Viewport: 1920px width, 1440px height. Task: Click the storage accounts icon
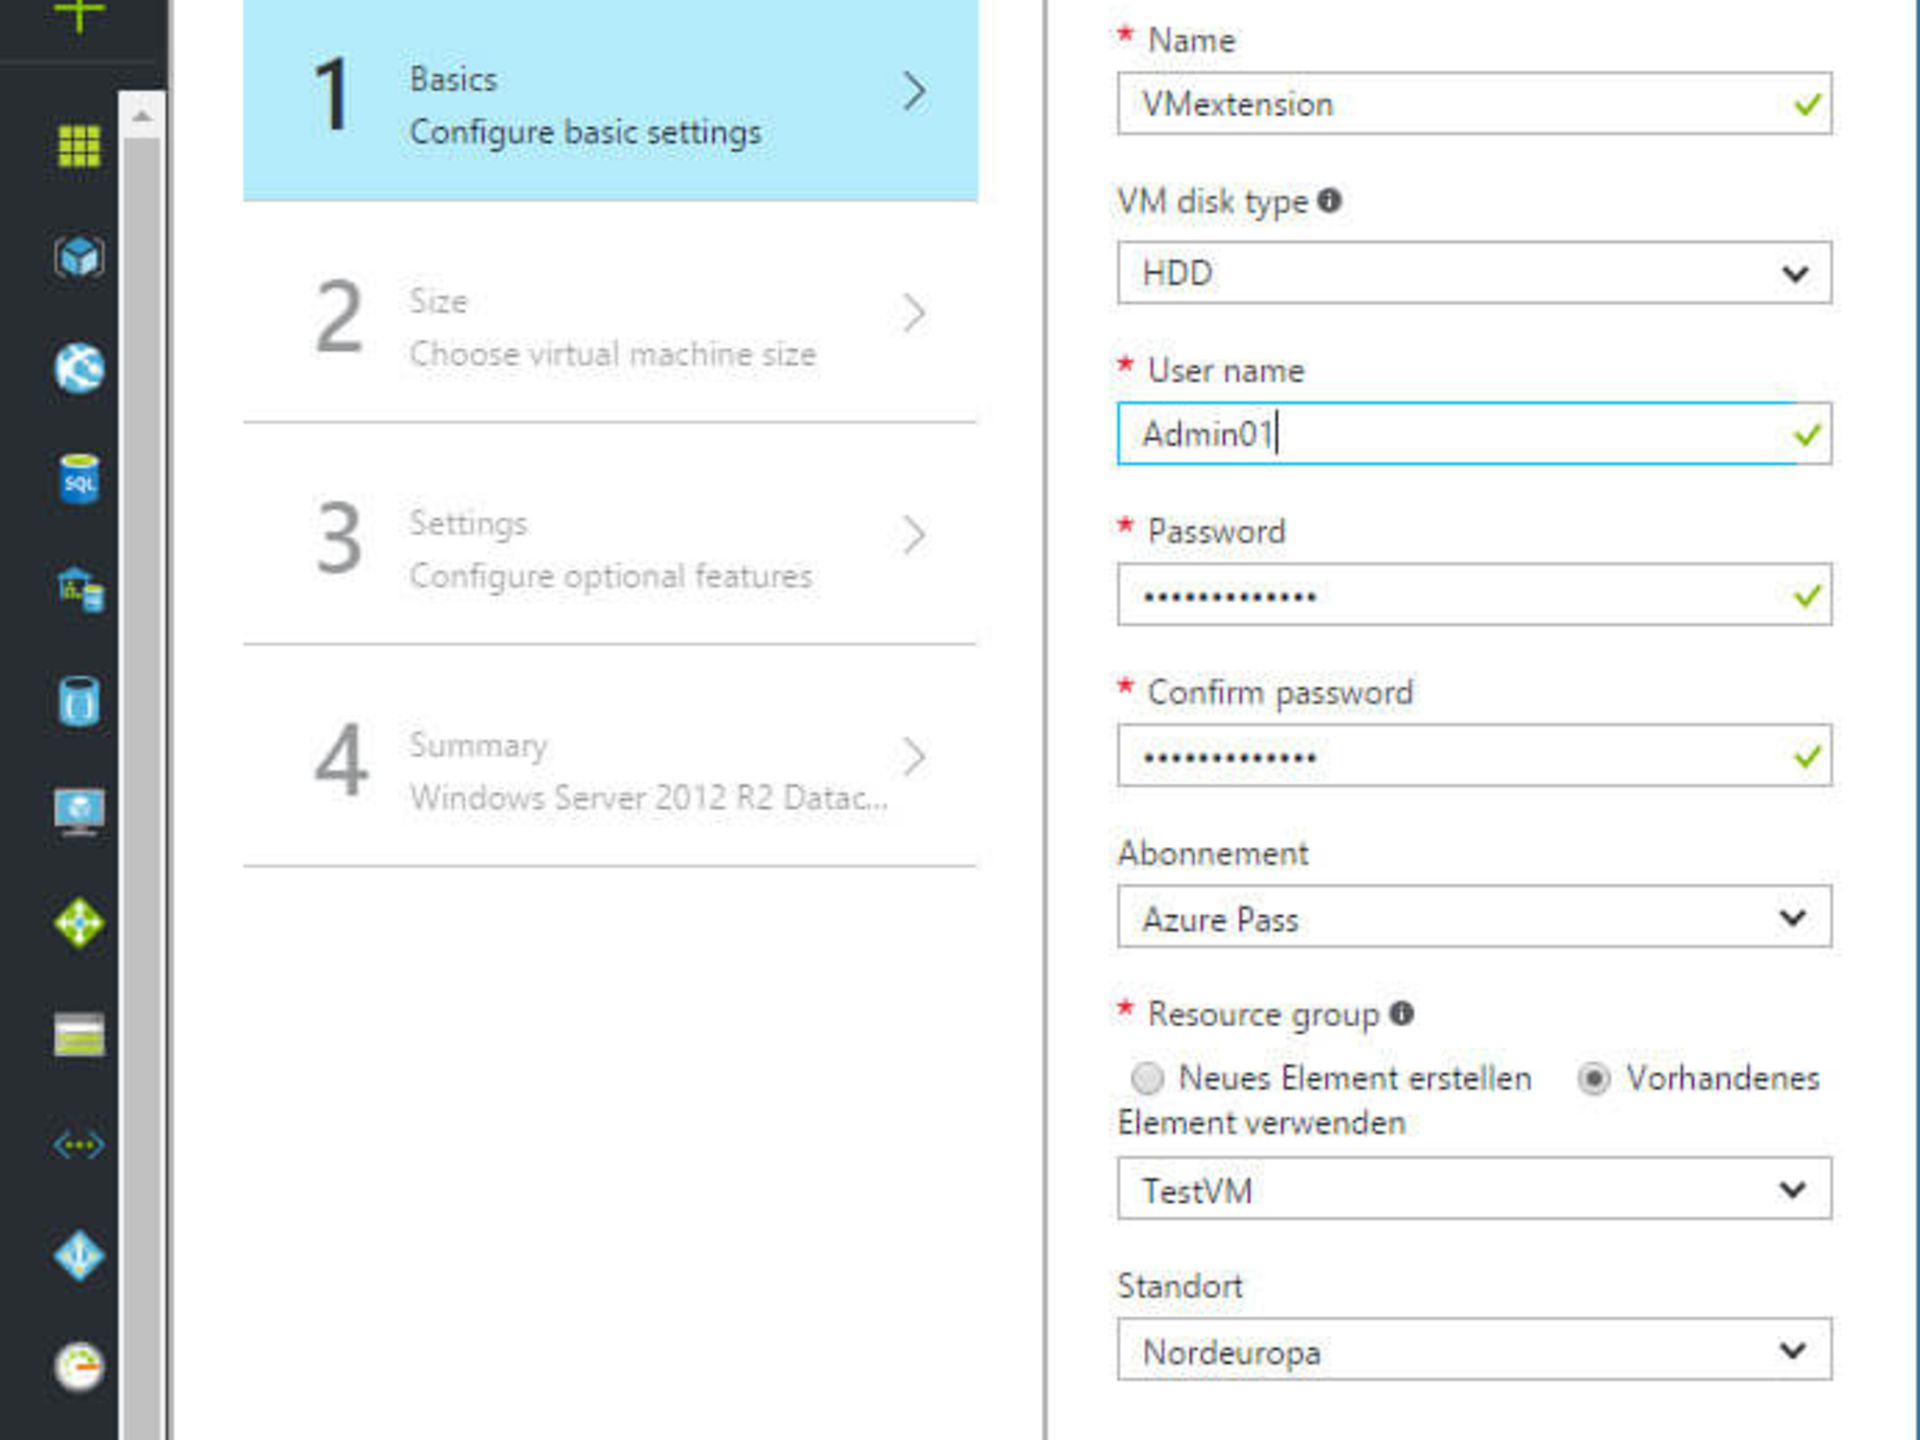pyautogui.click(x=79, y=1034)
